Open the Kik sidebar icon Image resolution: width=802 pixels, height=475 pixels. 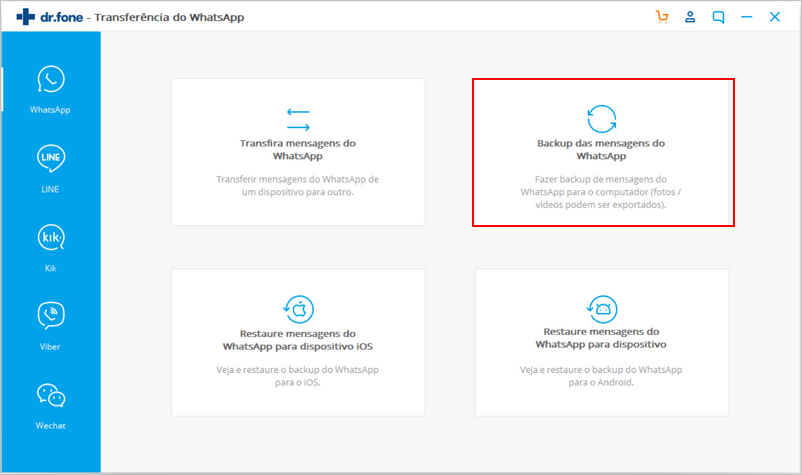(x=51, y=237)
